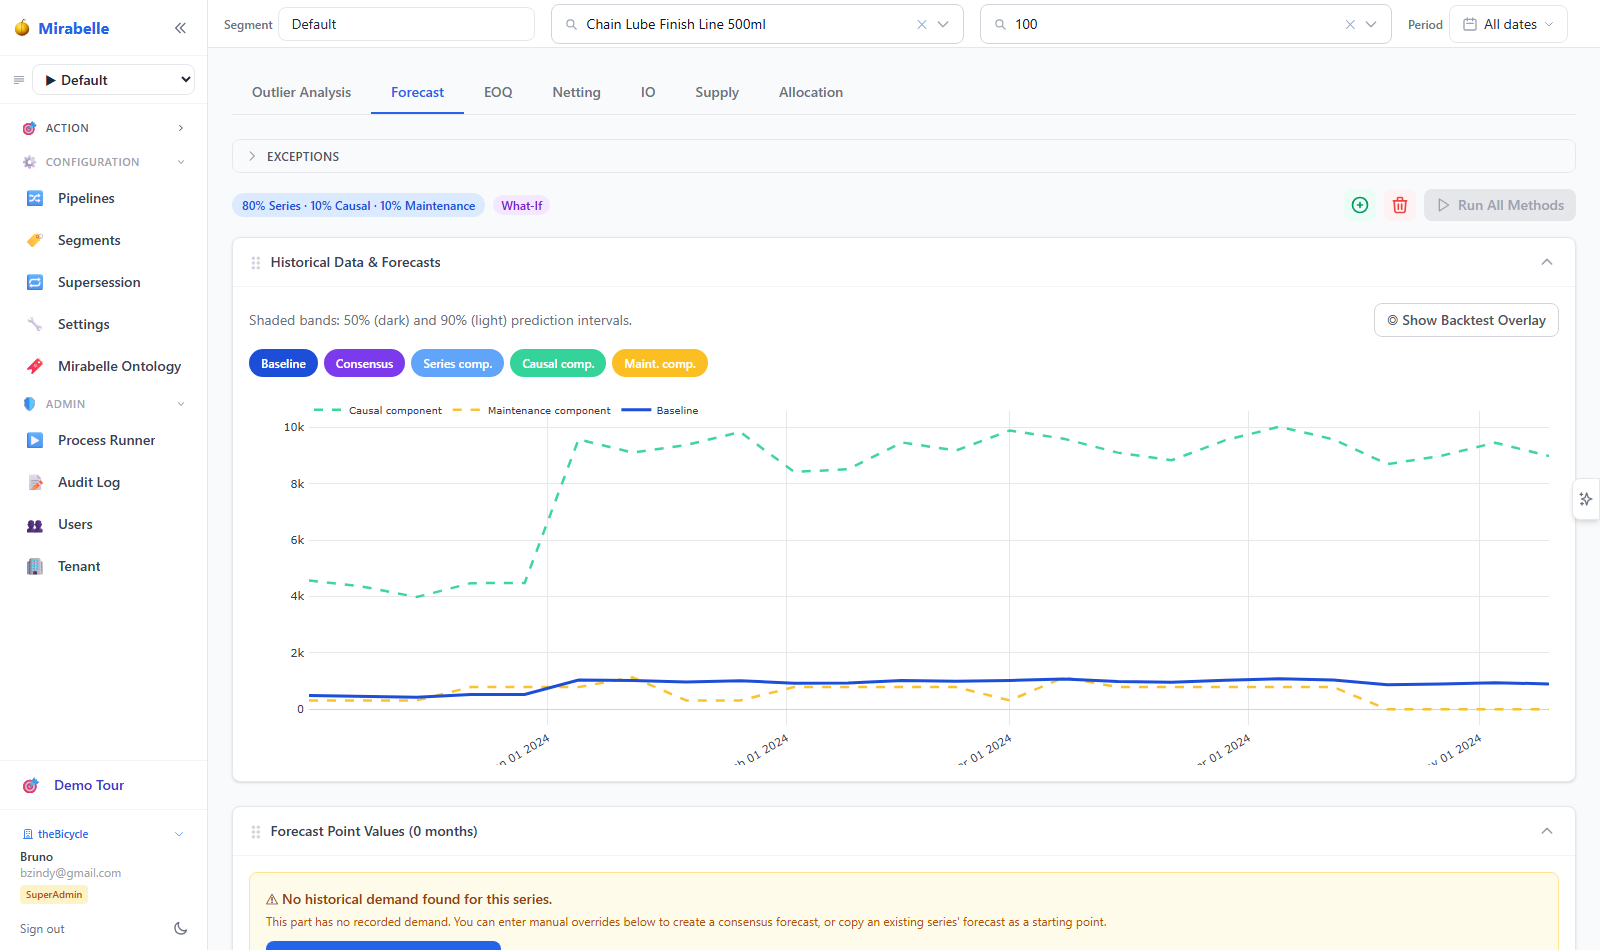Open the Period All dates dropdown
Viewport: 1600px width, 950px height.
pyautogui.click(x=1508, y=24)
